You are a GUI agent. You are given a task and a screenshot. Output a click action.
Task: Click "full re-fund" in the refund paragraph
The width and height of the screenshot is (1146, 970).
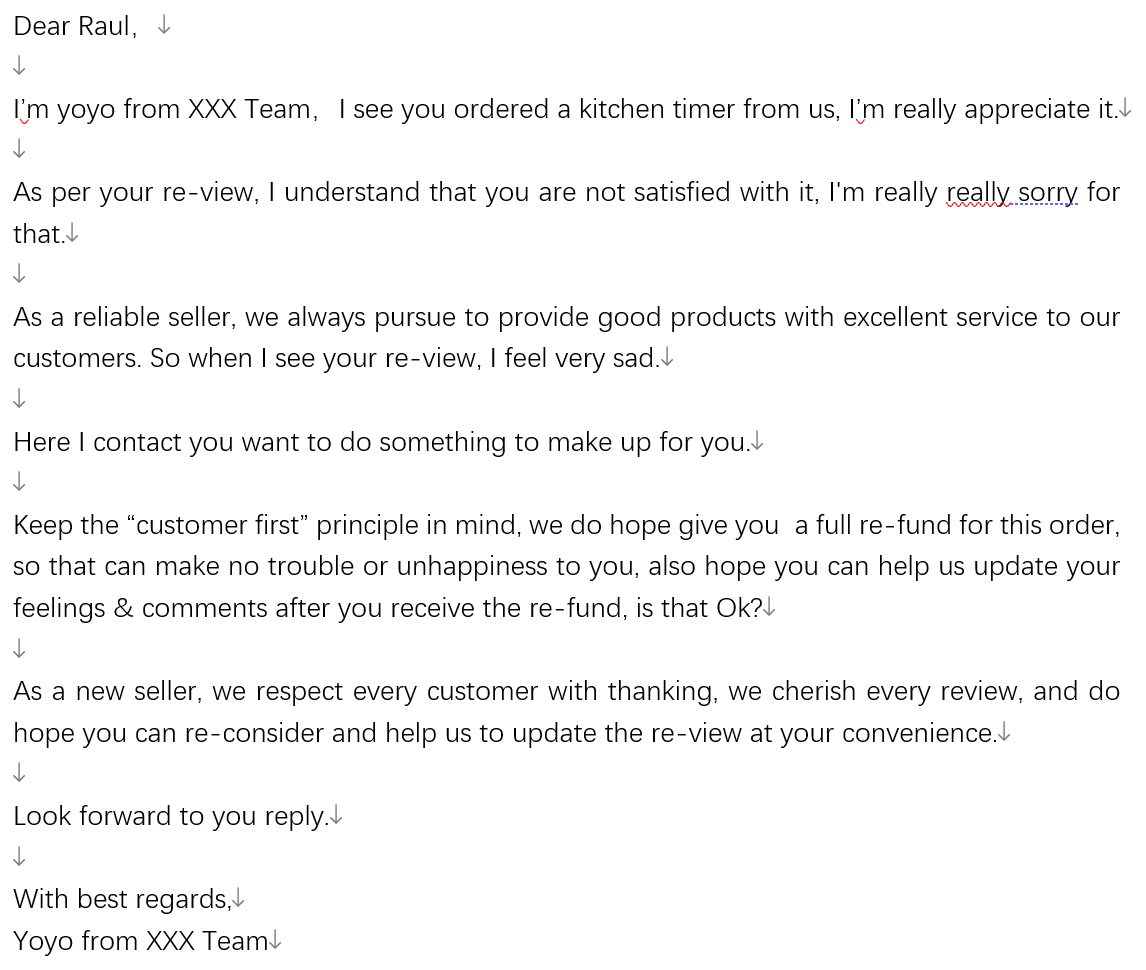tap(884, 526)
